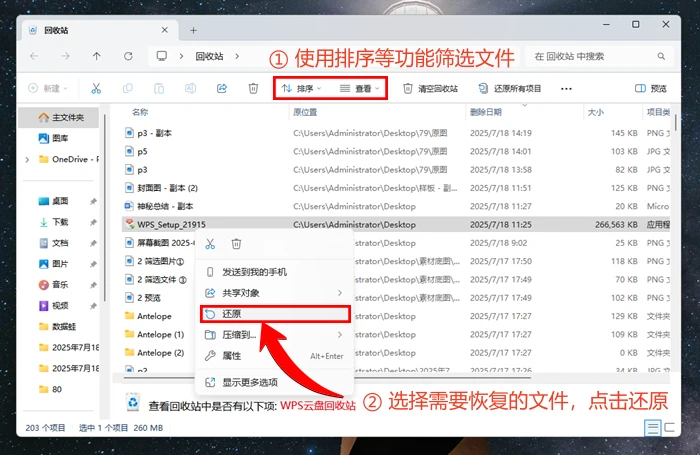
Task: Toggle the 预览 preview pane
Action: (651, 88)
